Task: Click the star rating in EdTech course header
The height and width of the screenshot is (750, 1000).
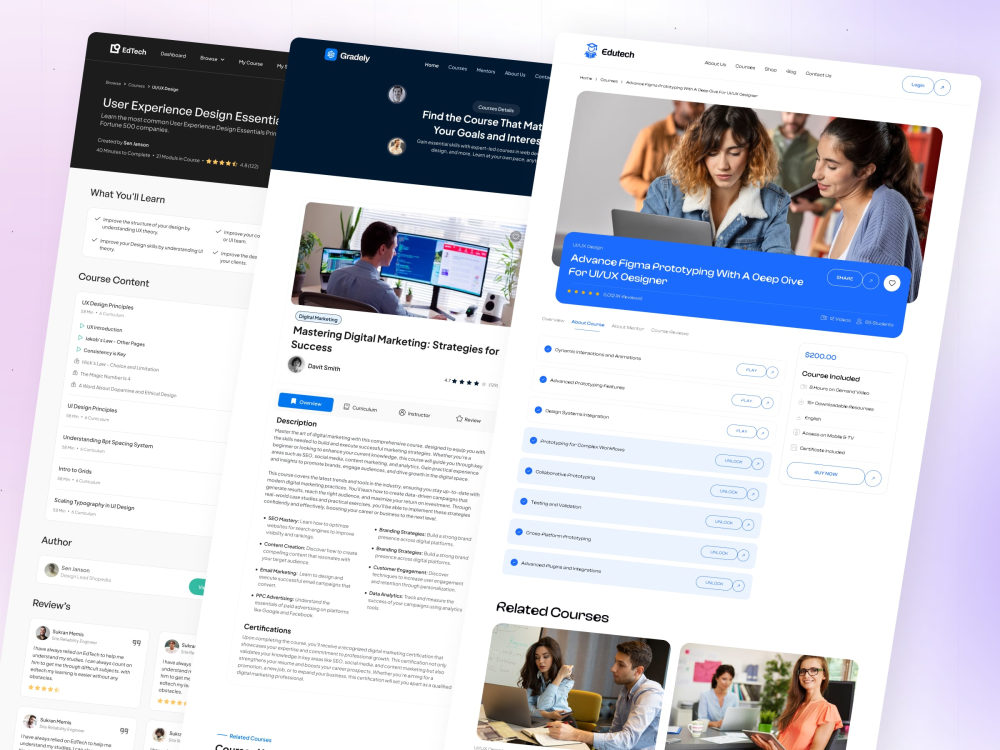Action: [x=222, y=163]
